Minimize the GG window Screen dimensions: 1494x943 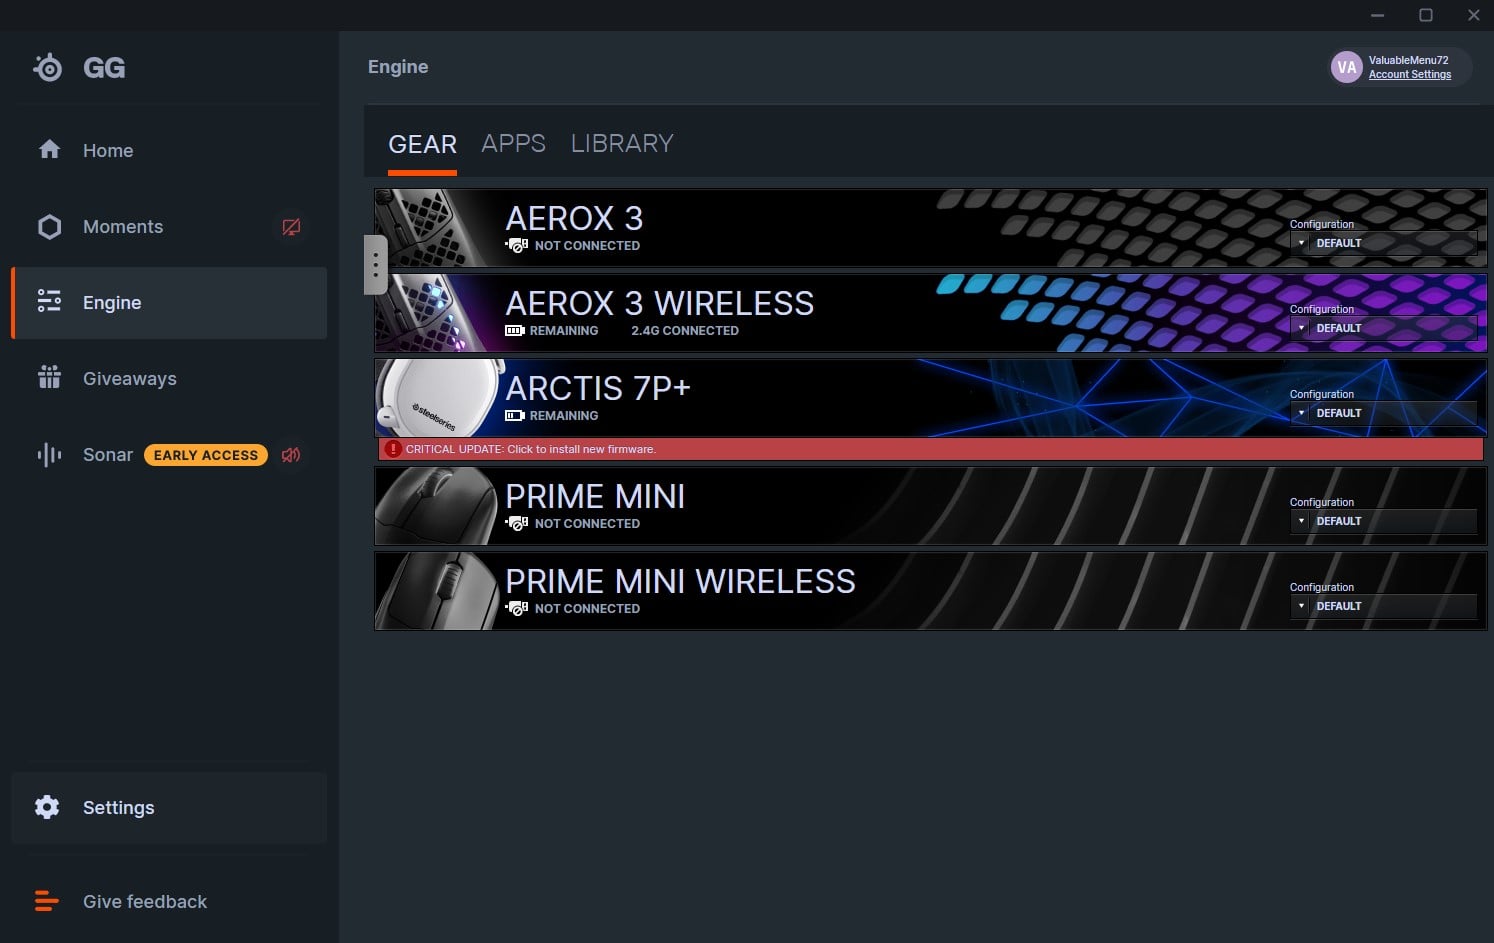[1378, 15]
